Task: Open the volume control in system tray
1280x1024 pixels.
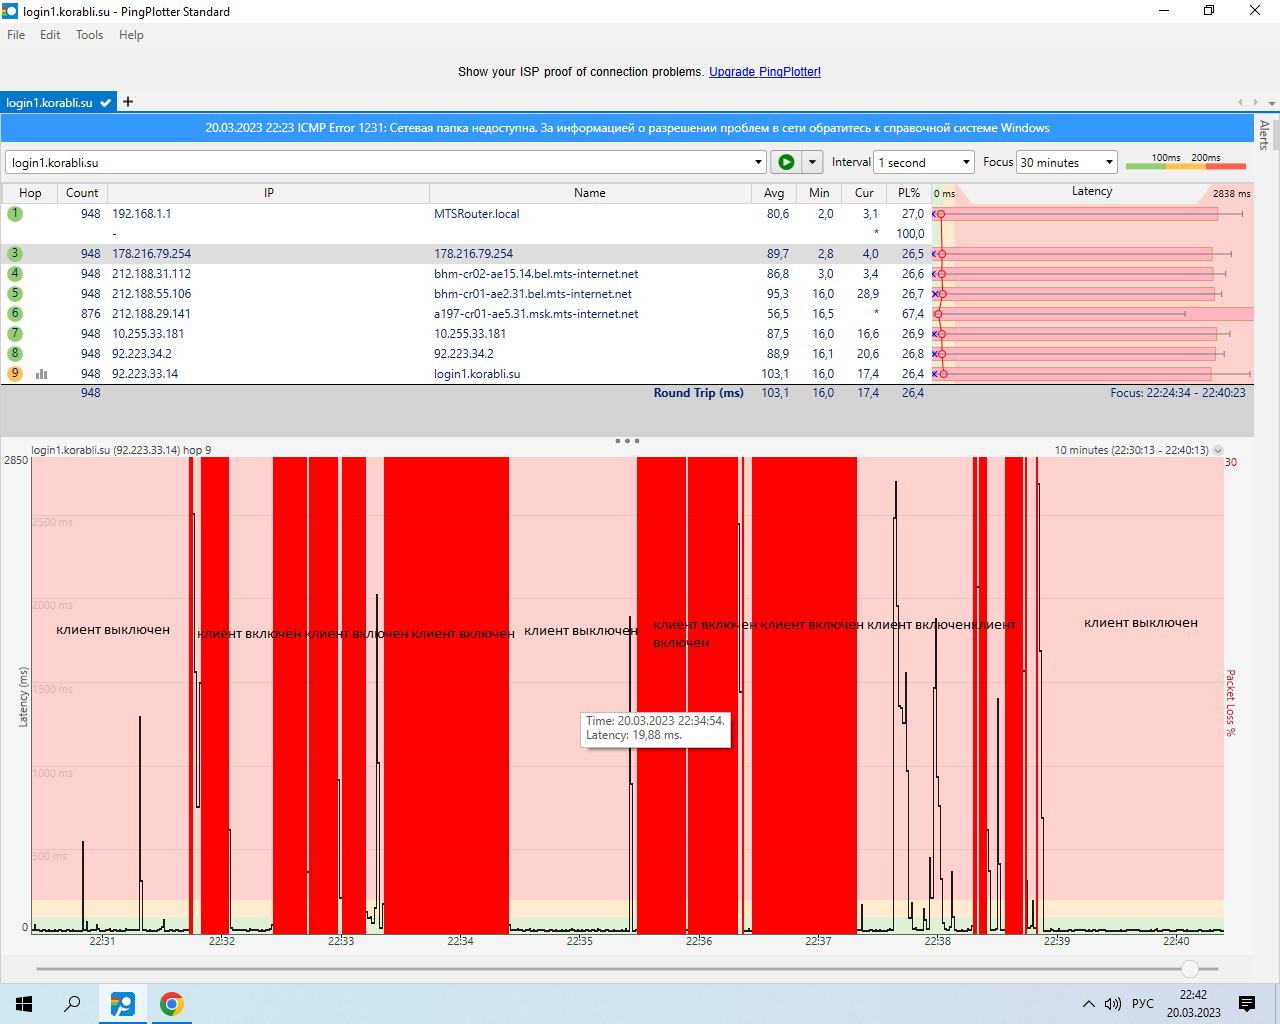Action: tap(1112, 1004)
